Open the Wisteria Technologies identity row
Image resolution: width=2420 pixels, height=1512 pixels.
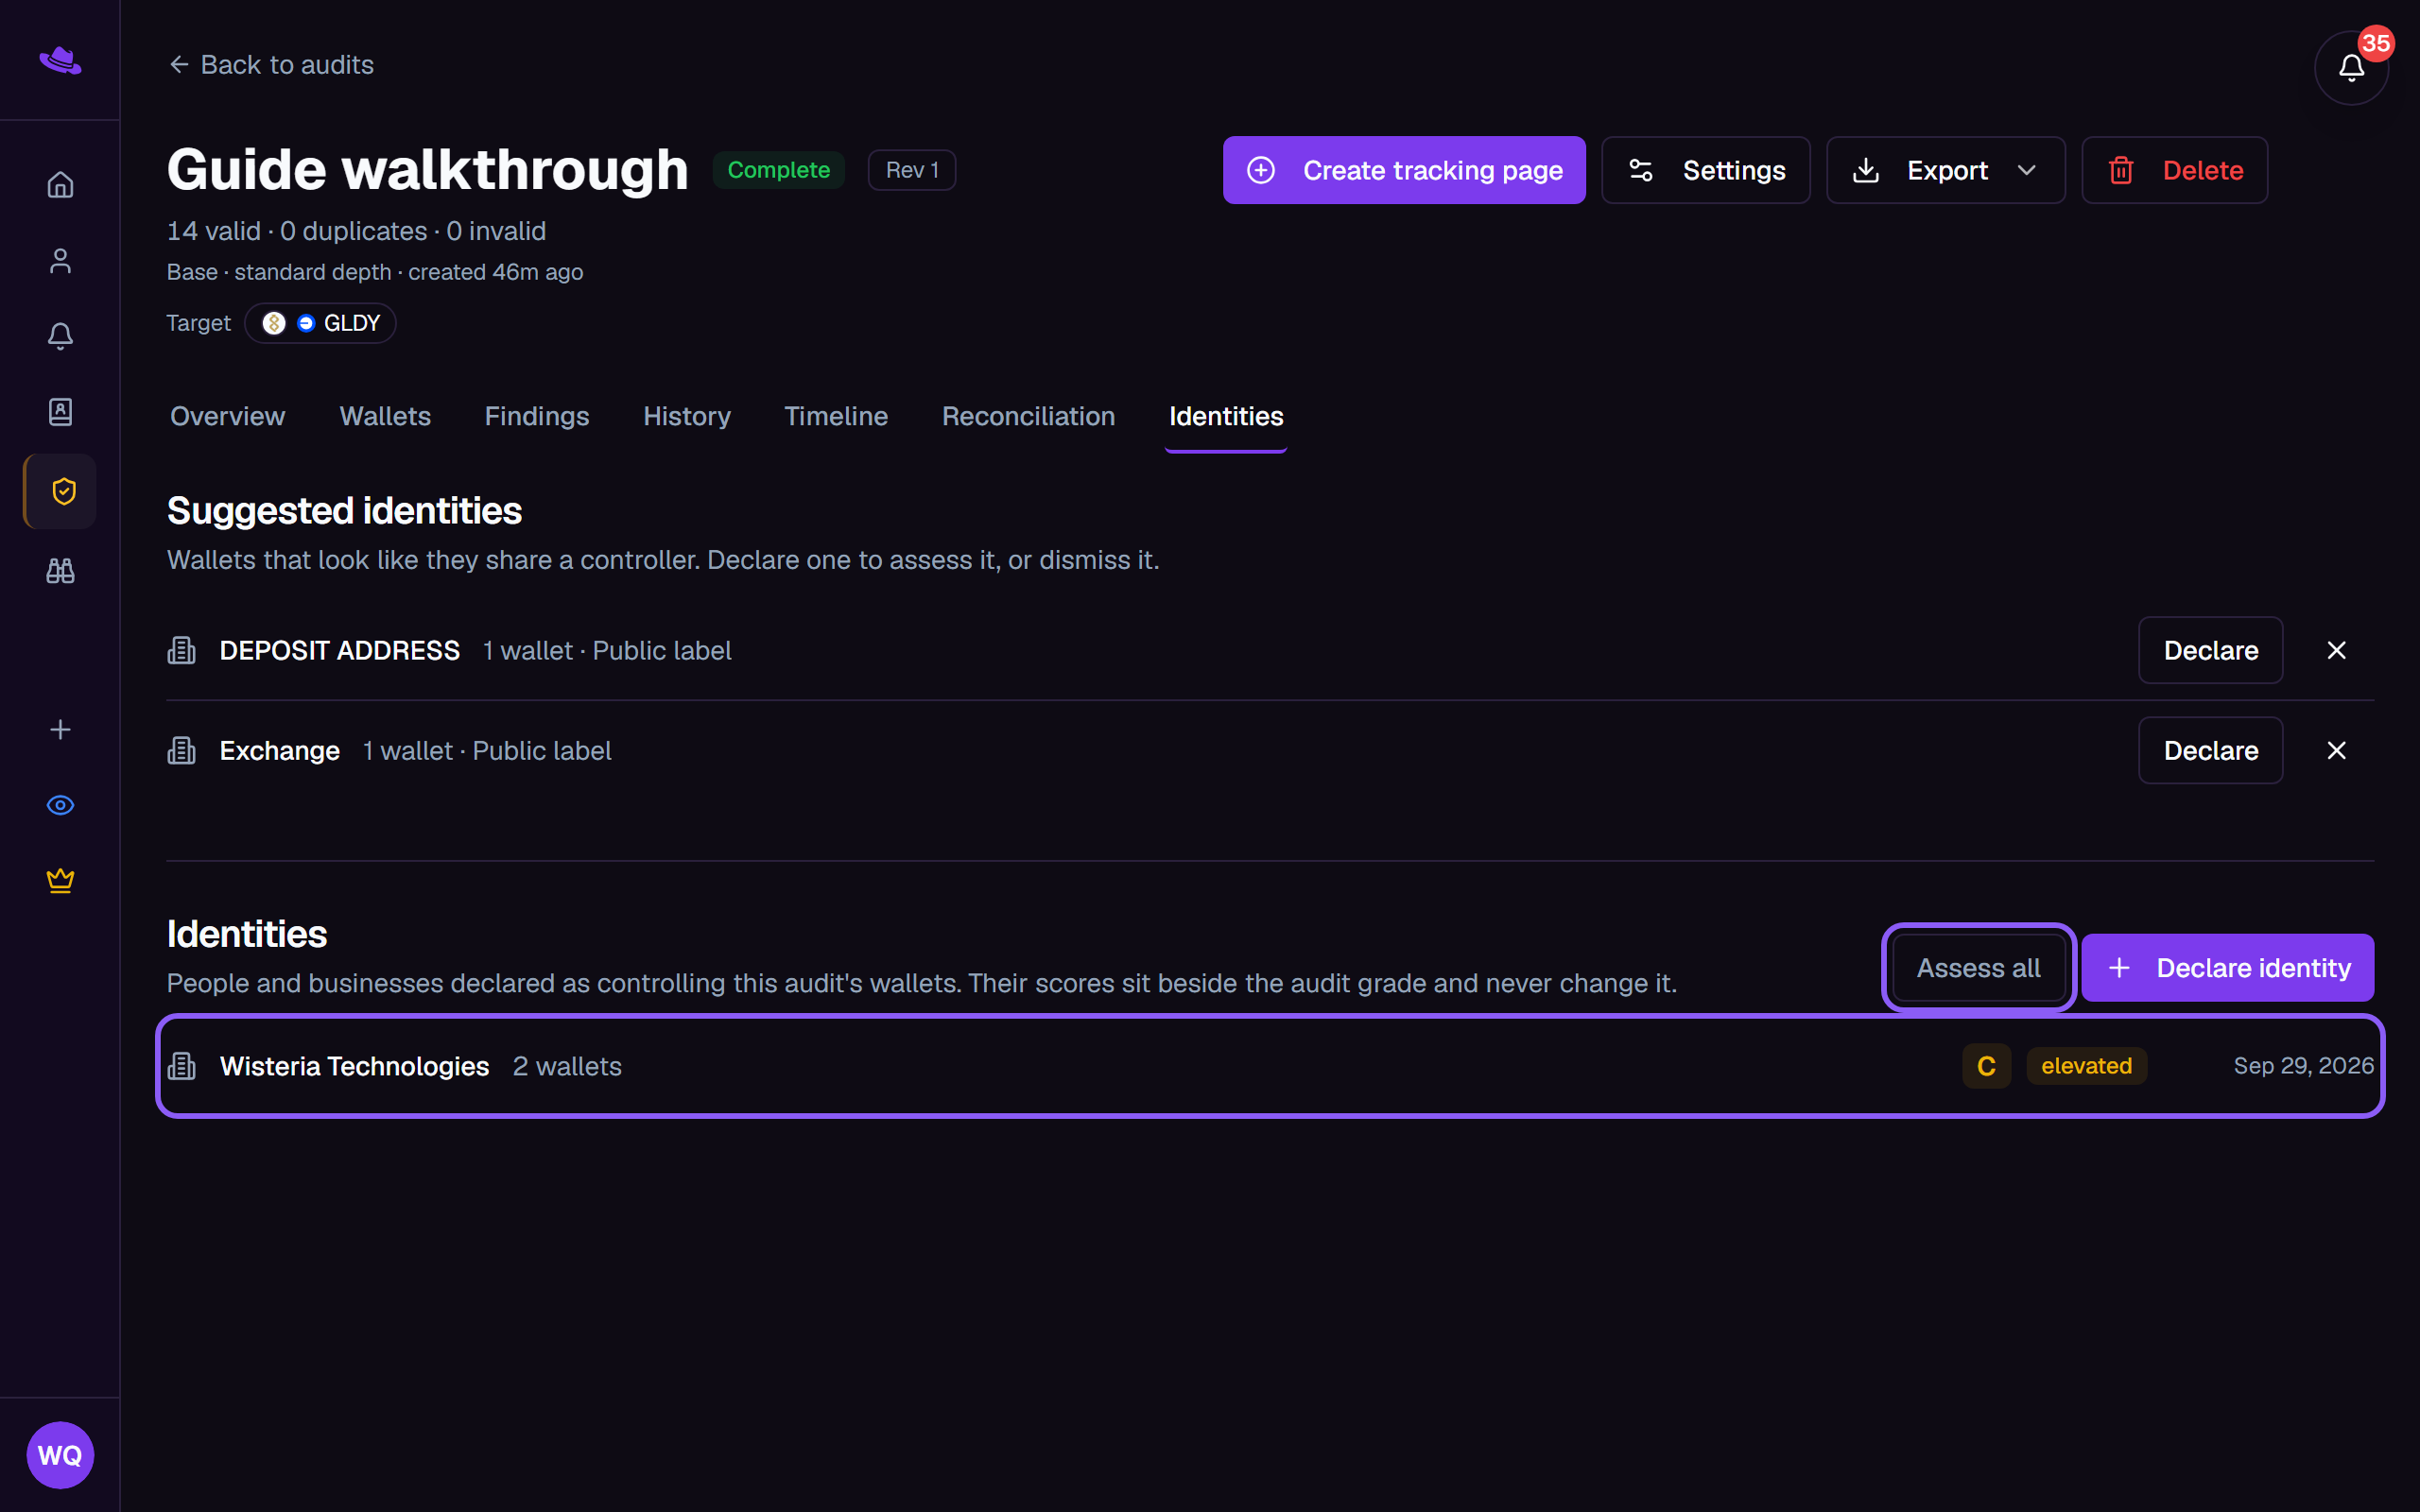pos(1270,1066)
